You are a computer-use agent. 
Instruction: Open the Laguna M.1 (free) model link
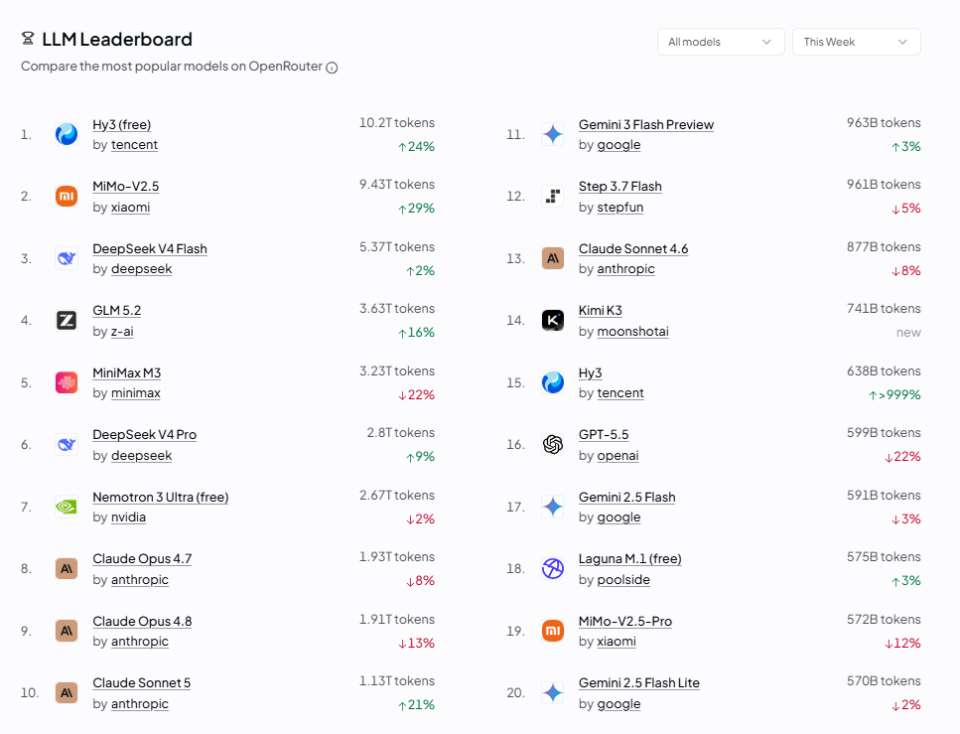(x=630, y=559)
